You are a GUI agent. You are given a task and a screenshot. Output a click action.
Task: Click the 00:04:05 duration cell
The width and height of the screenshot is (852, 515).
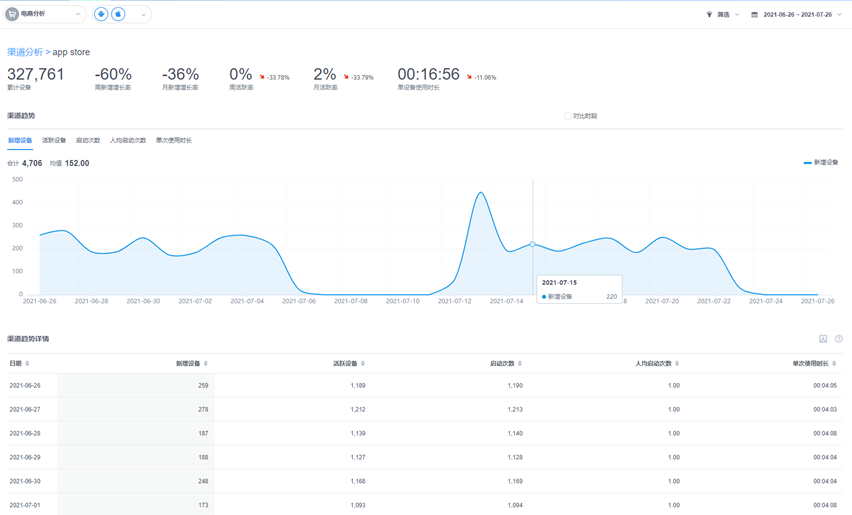pyautogui.click(x=825, y=385)
